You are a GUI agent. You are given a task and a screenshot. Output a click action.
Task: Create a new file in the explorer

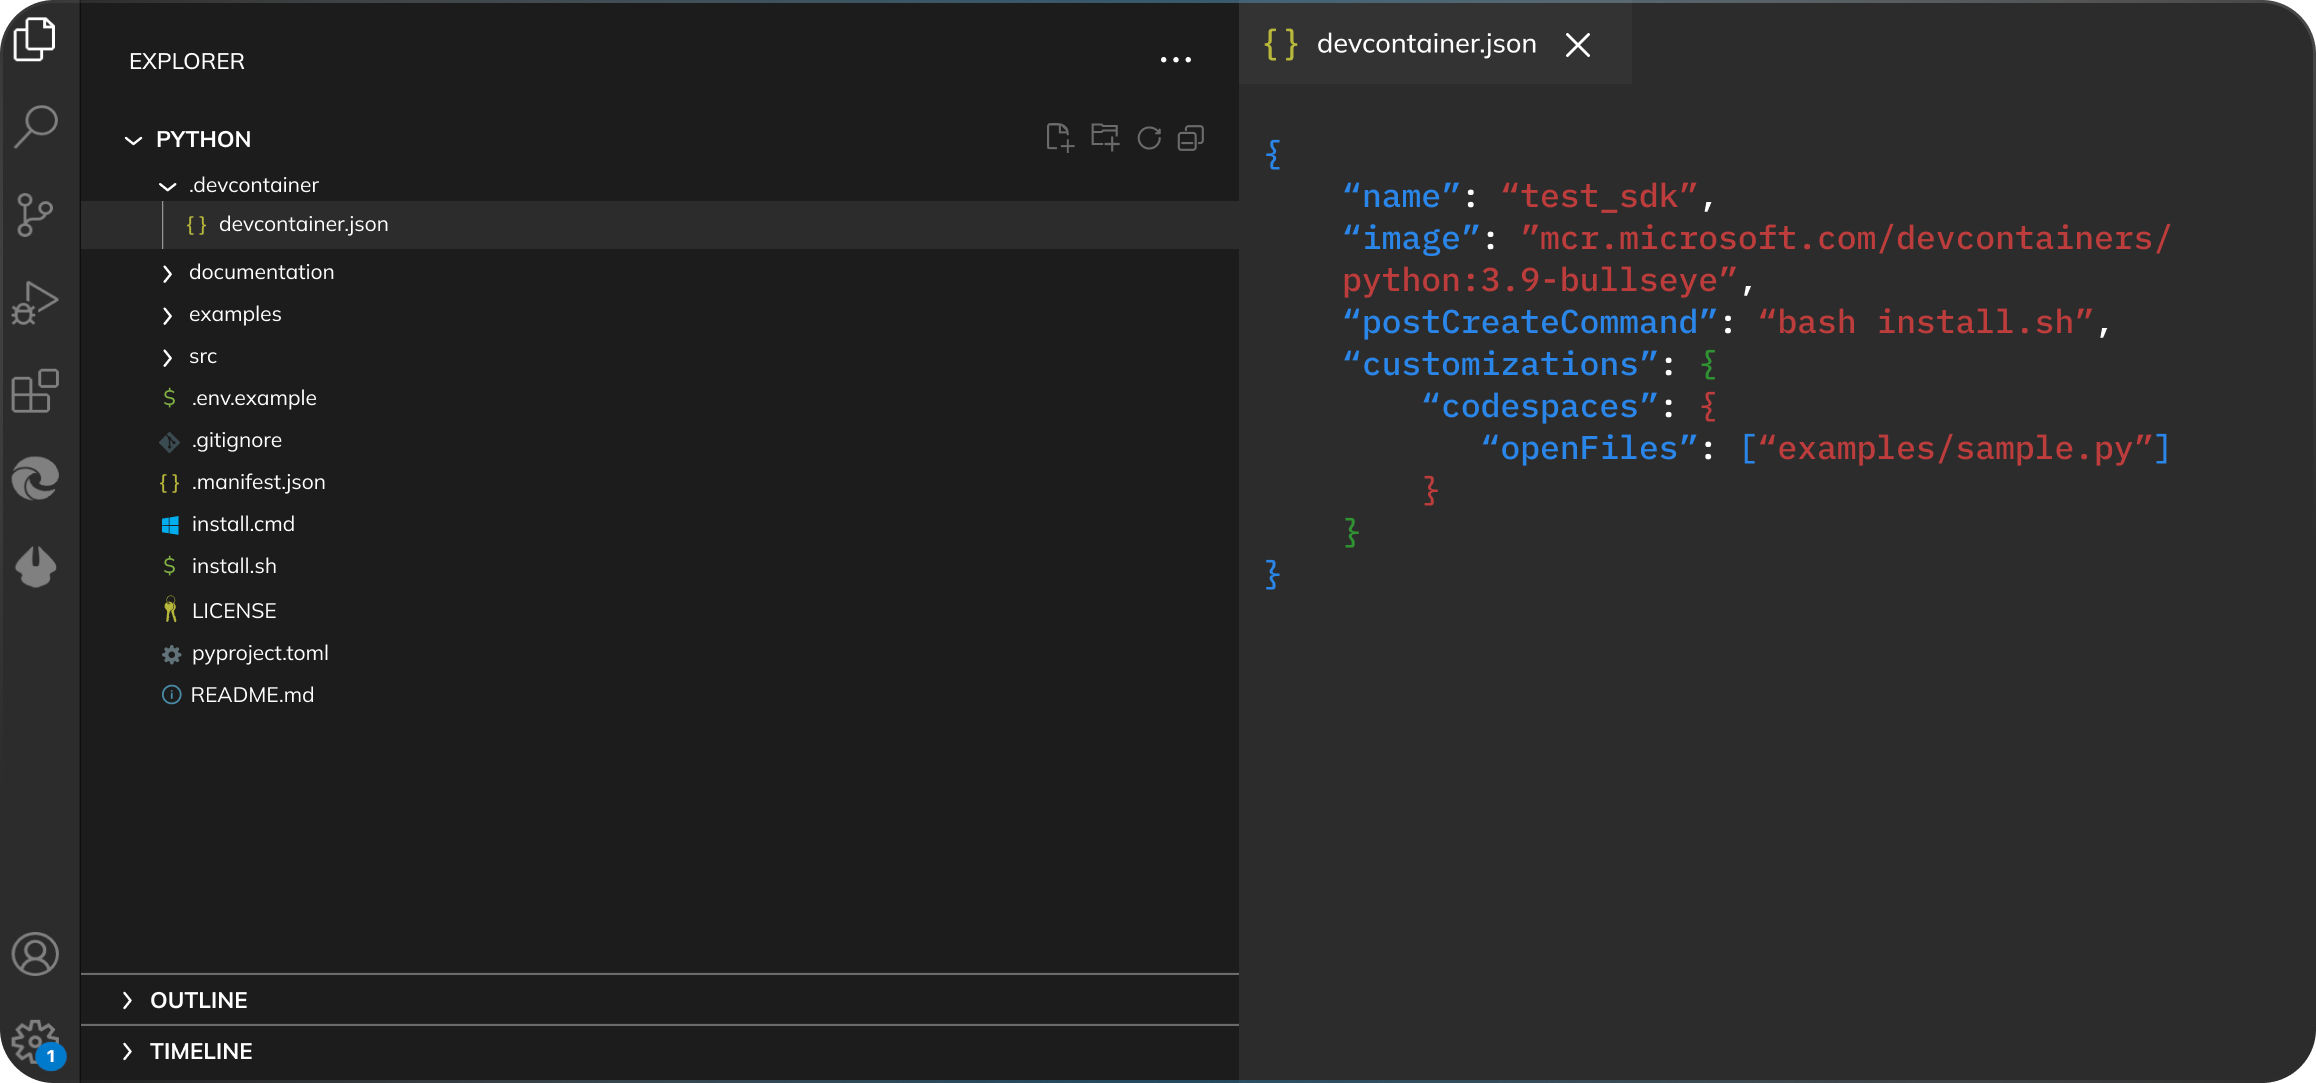point(1061,138)
